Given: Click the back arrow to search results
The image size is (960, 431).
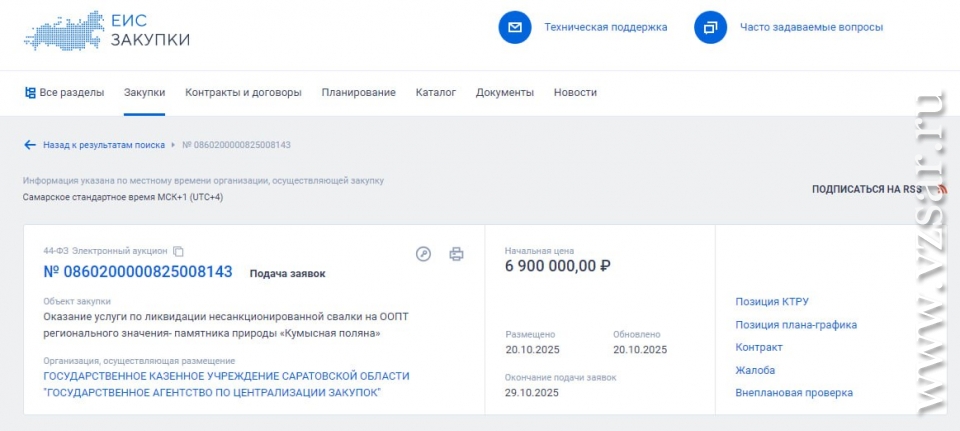Looking at the screenshot, I should 30,145.
